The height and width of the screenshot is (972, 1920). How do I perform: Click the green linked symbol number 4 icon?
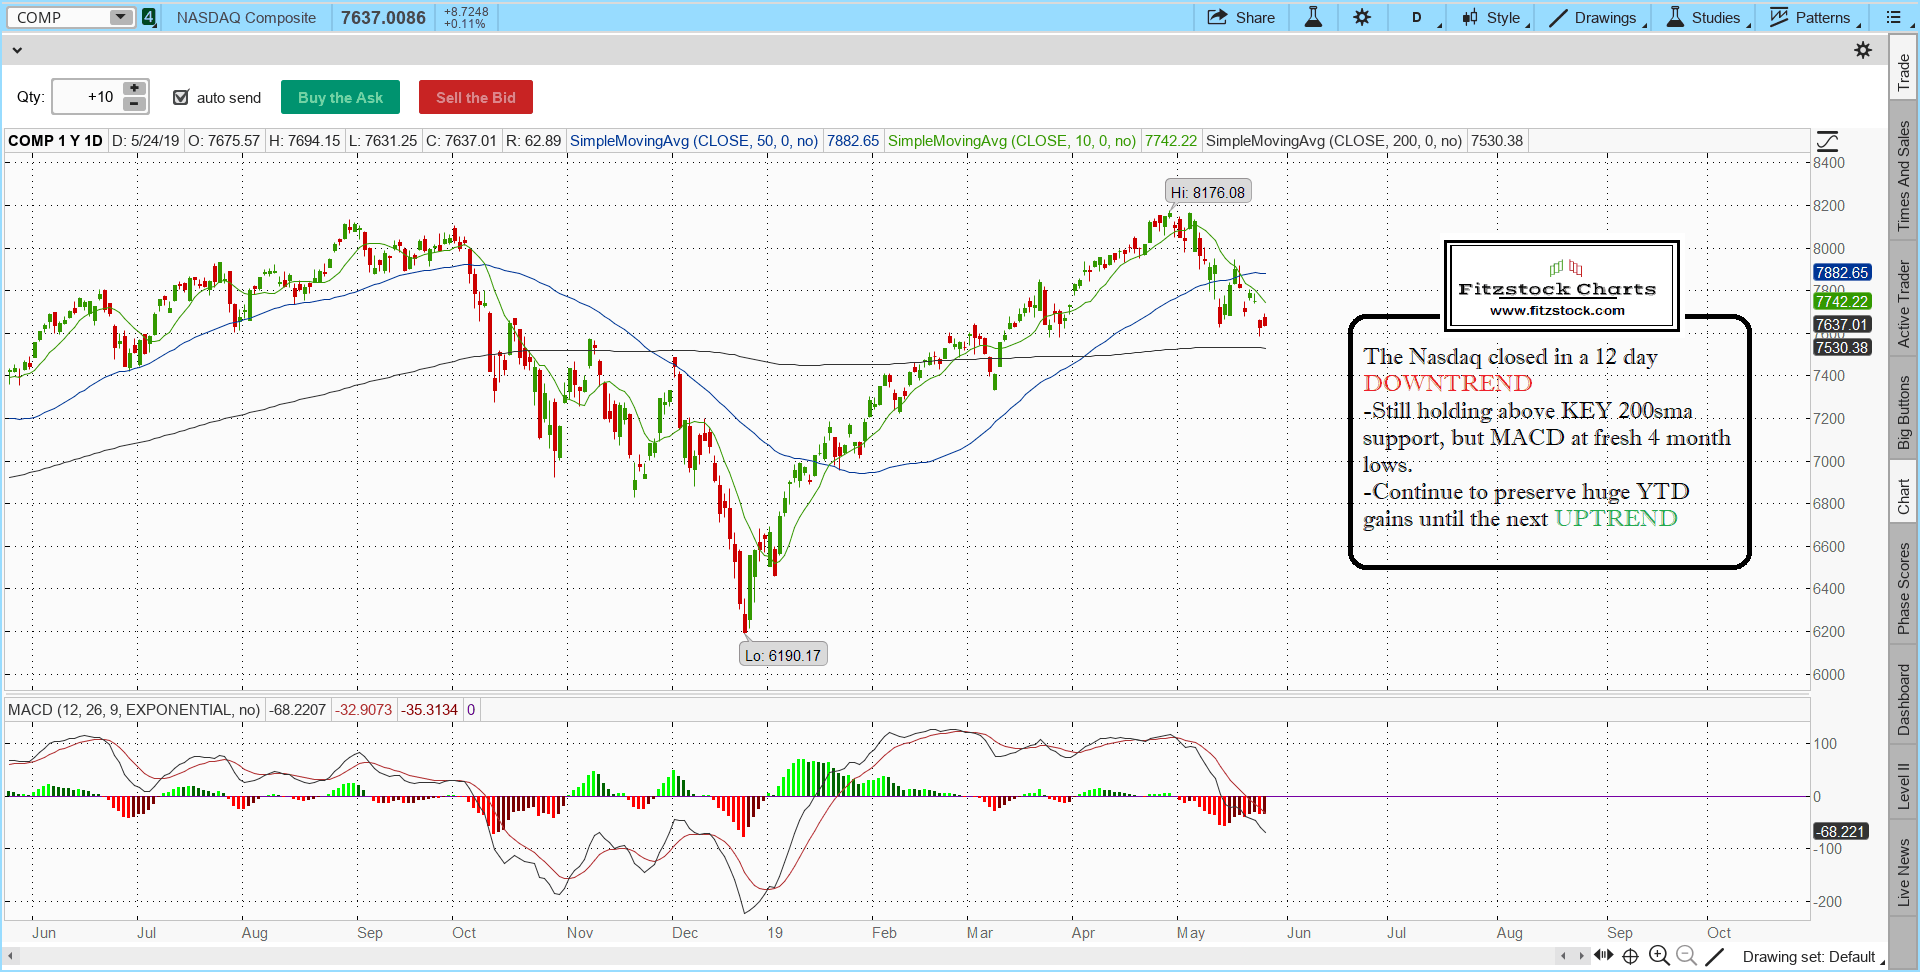pos(149,17)
